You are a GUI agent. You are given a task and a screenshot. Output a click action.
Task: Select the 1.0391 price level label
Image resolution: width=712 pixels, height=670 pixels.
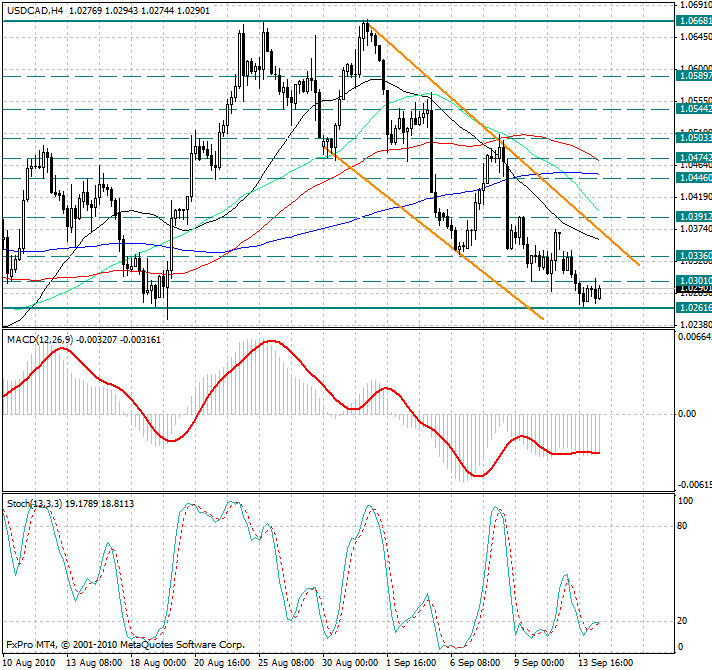coord(694,216)
